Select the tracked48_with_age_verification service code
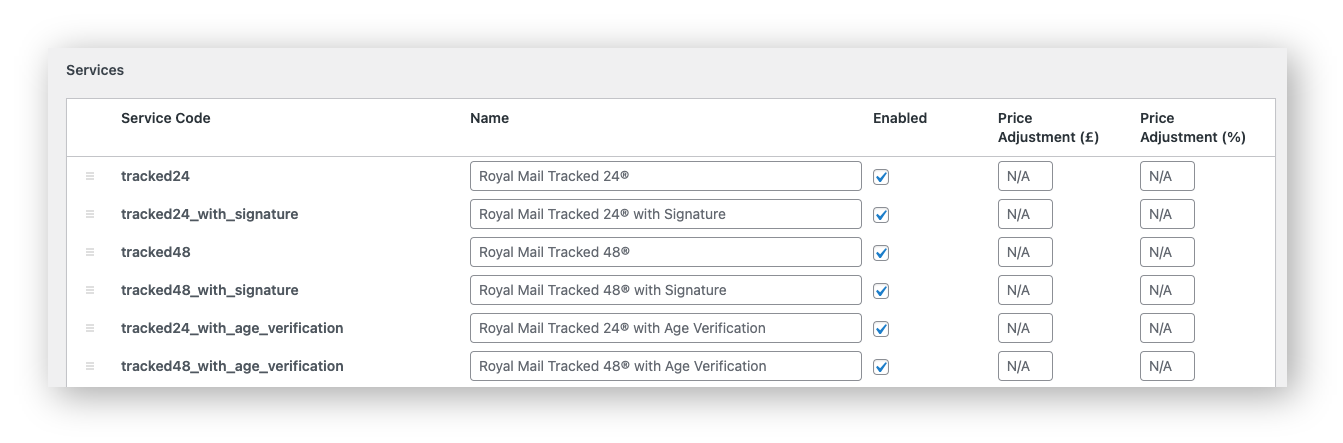This screenshot has width=1343, height=443. click(232, 366)
